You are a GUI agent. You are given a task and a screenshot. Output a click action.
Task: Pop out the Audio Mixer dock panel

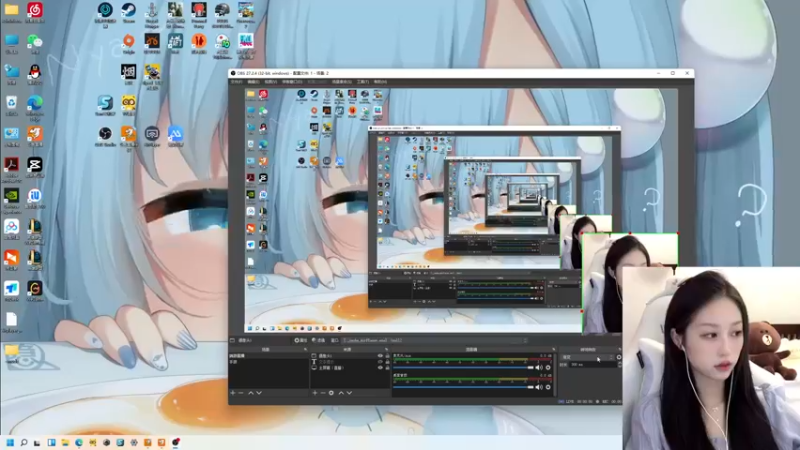pos(554,349)
